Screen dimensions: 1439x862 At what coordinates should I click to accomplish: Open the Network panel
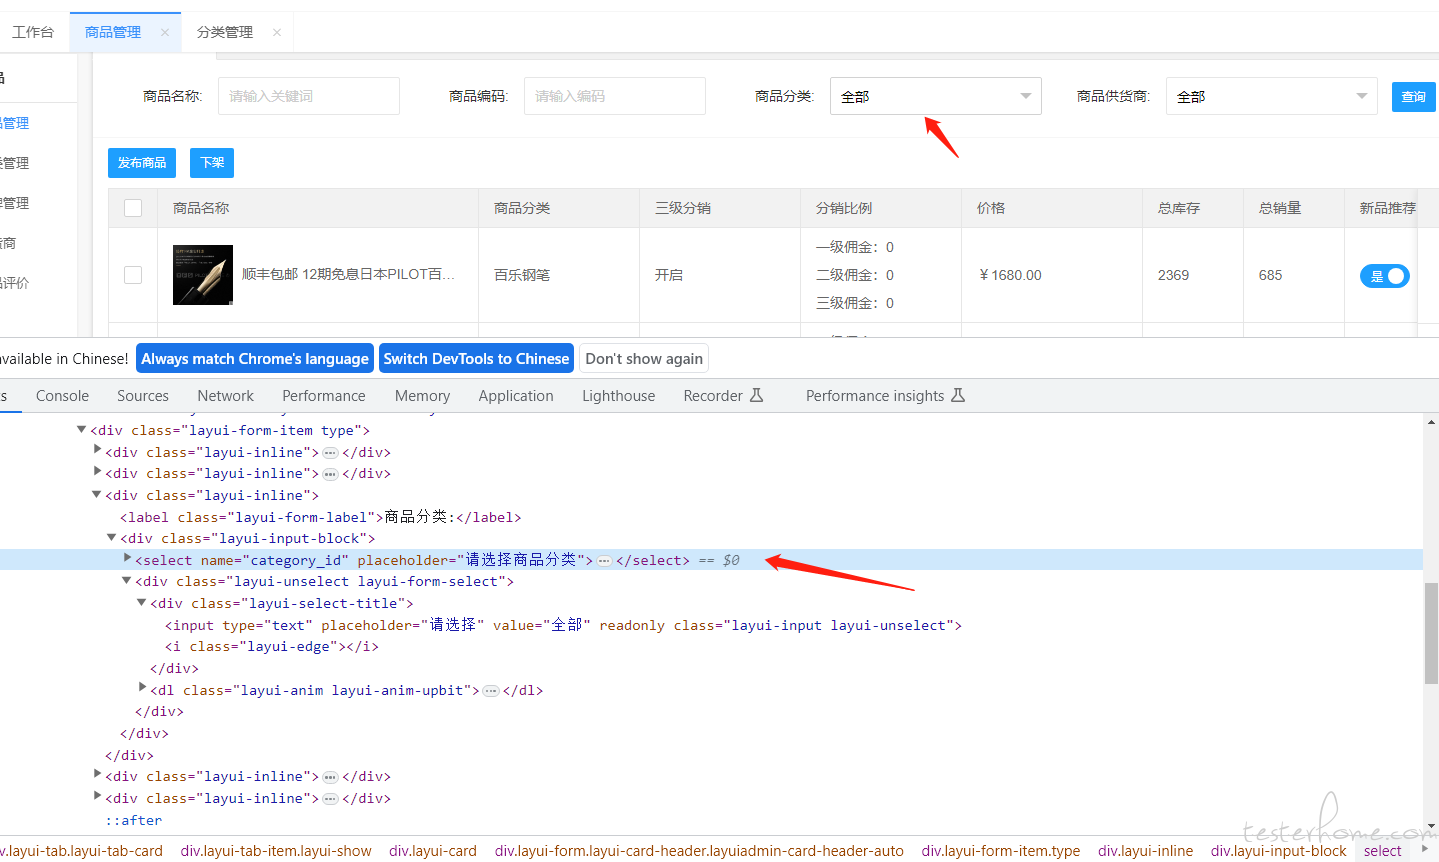226,396
